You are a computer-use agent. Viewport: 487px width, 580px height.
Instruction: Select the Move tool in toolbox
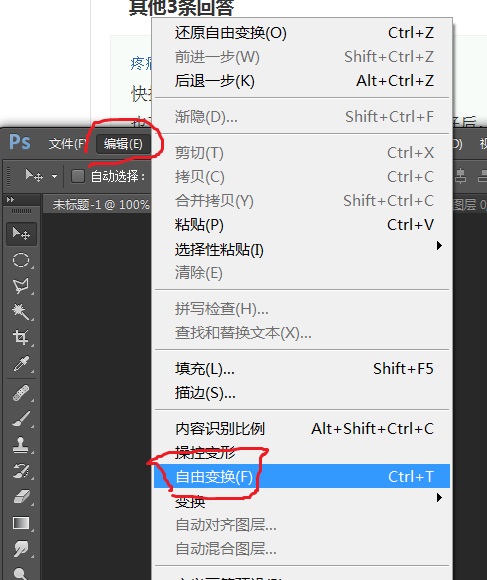21,234
